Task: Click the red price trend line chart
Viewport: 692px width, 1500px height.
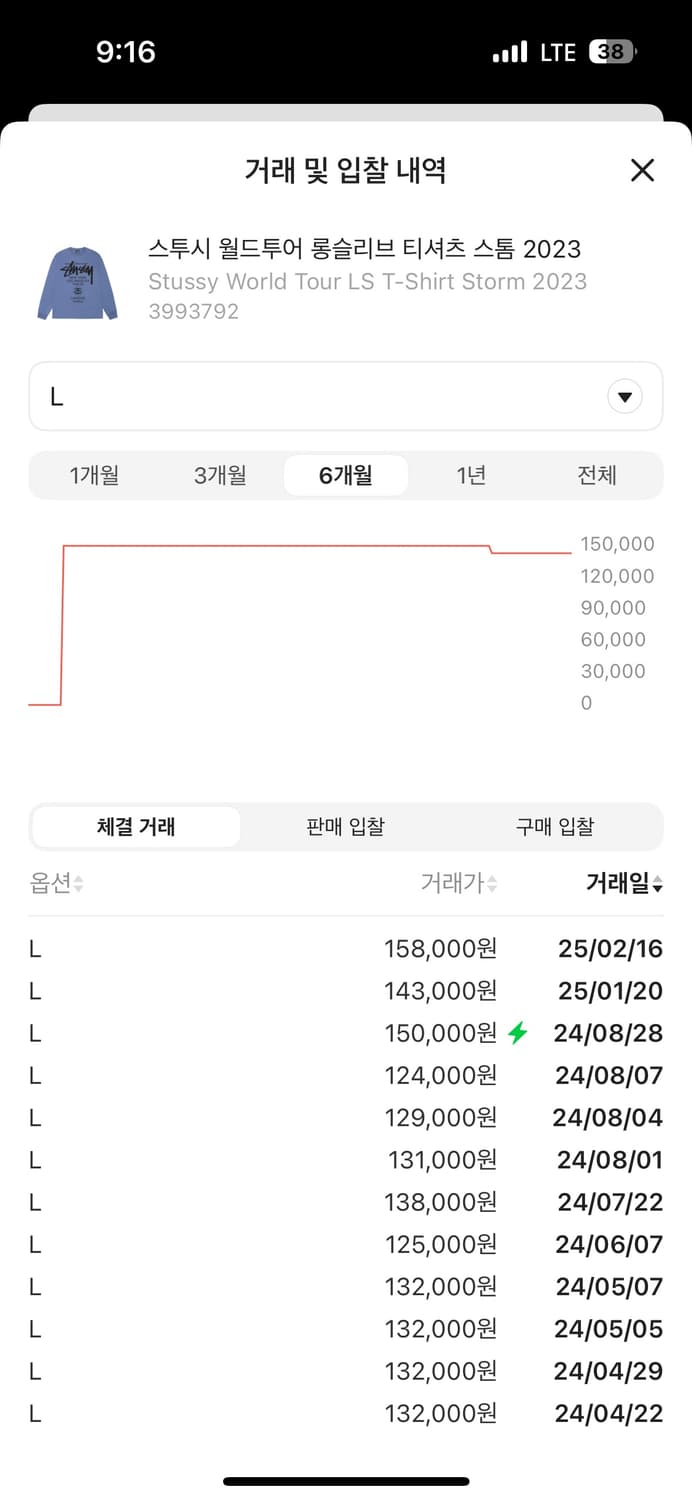Action: [300, 546]
